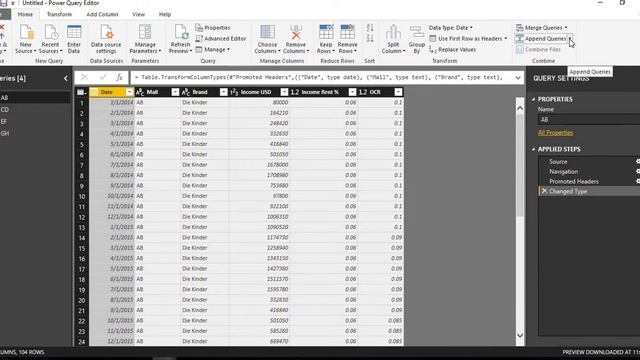Open Mall column filter dropdown
640x360 pixels.
pyautogui.click(x=175, y=92)
